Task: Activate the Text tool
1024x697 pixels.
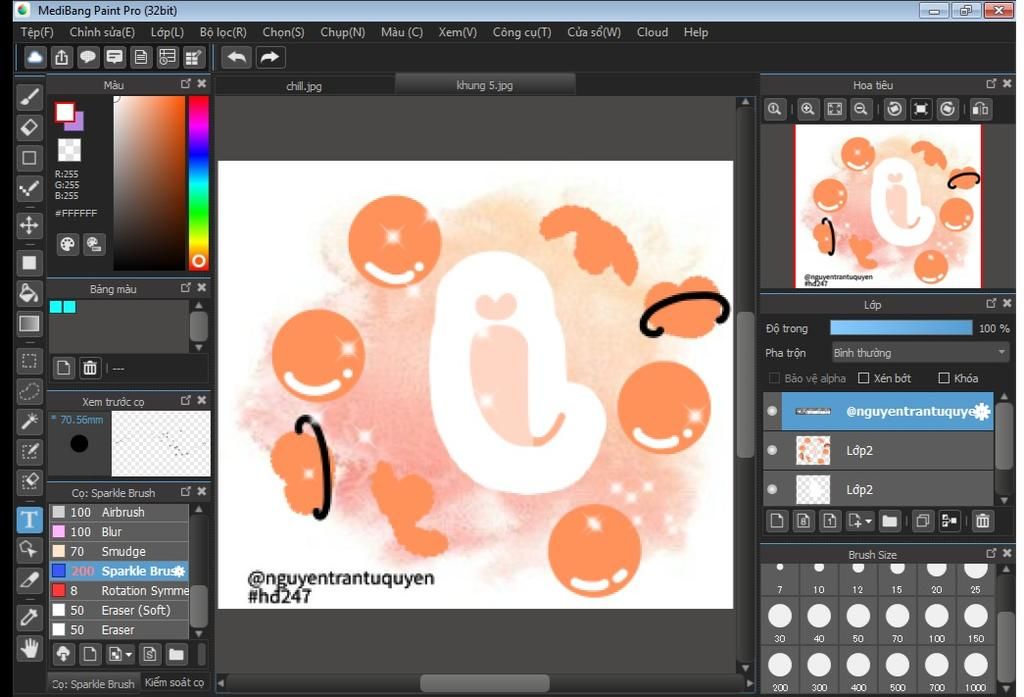Action: pyautogui.click(x=29, y=520)
